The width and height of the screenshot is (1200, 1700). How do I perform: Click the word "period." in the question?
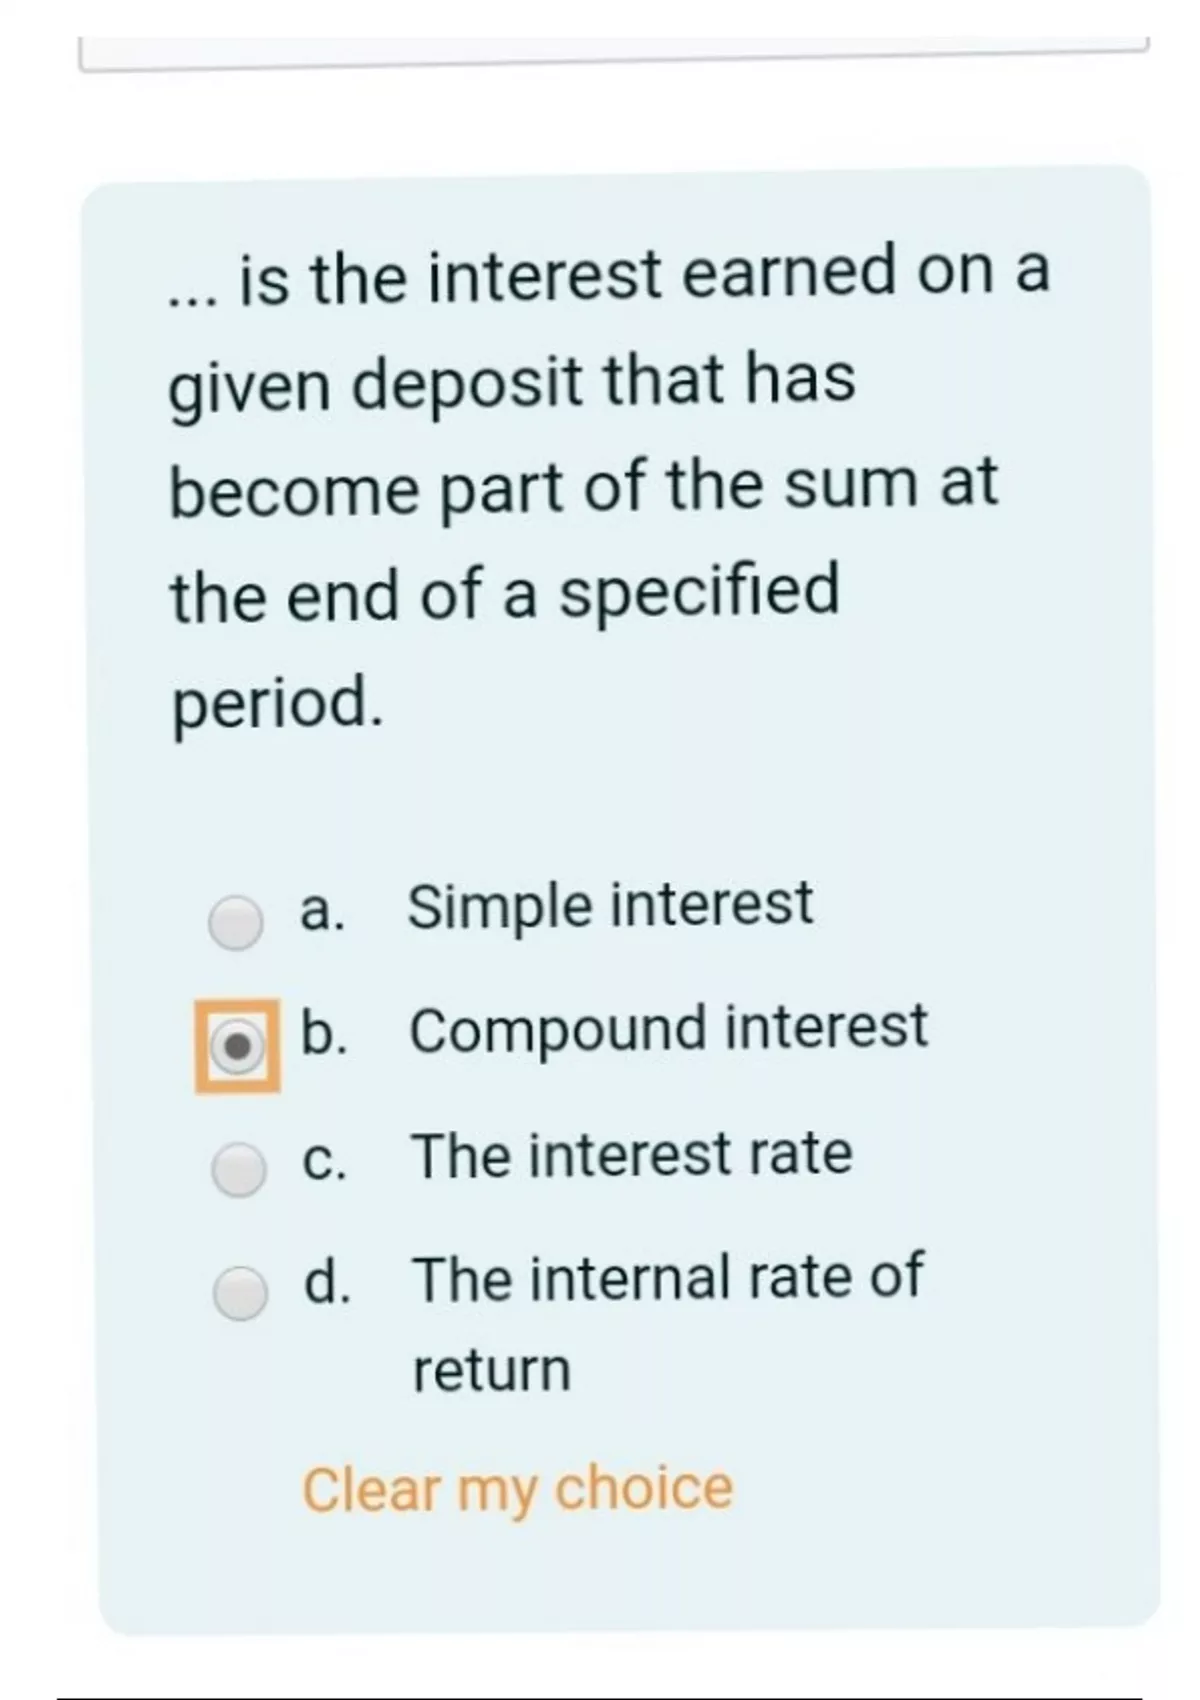click(277, 701)
